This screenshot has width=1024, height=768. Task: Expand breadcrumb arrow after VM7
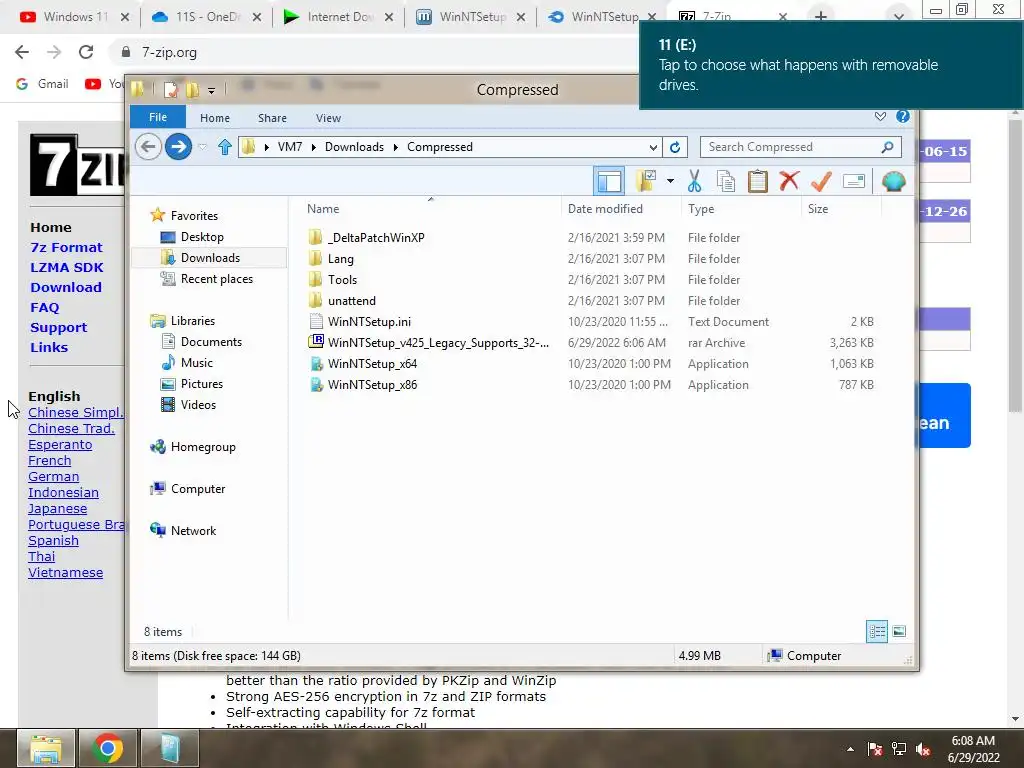313,147
